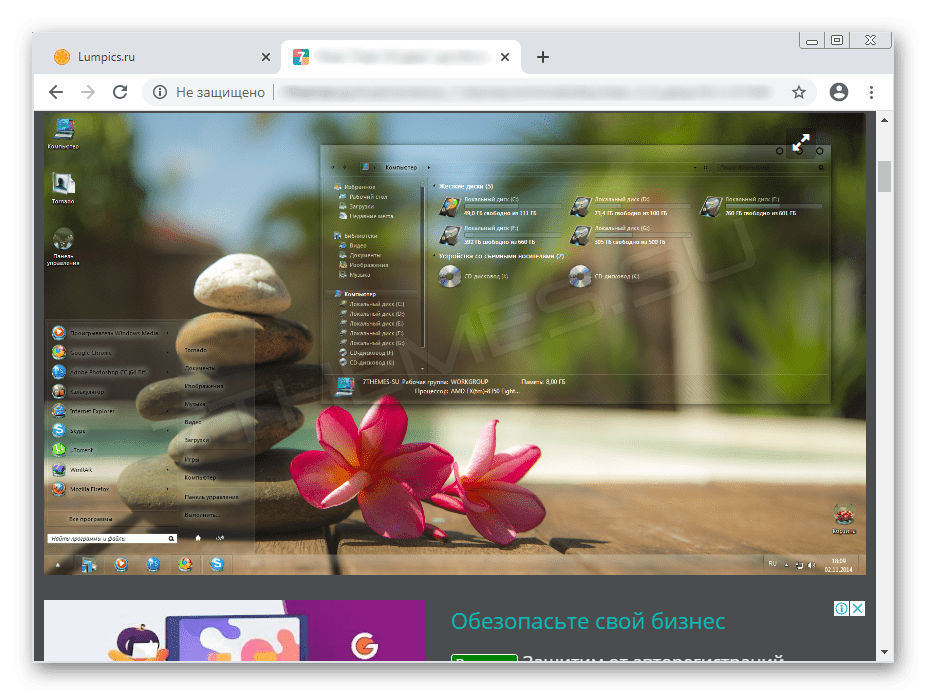This screenshot has height=695, width=926.
Task: Click the colorful ad banner illustration
Action: tap(235, 632)
